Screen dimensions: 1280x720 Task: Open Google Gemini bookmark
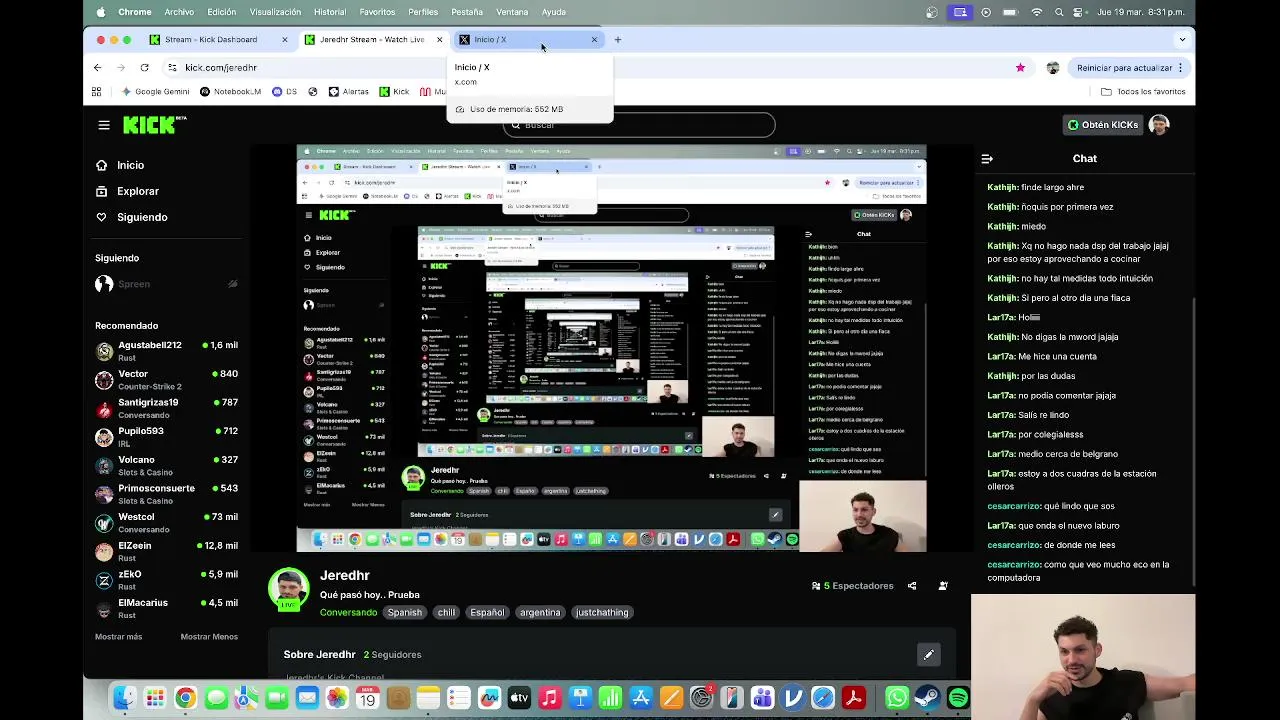(155, 91)
